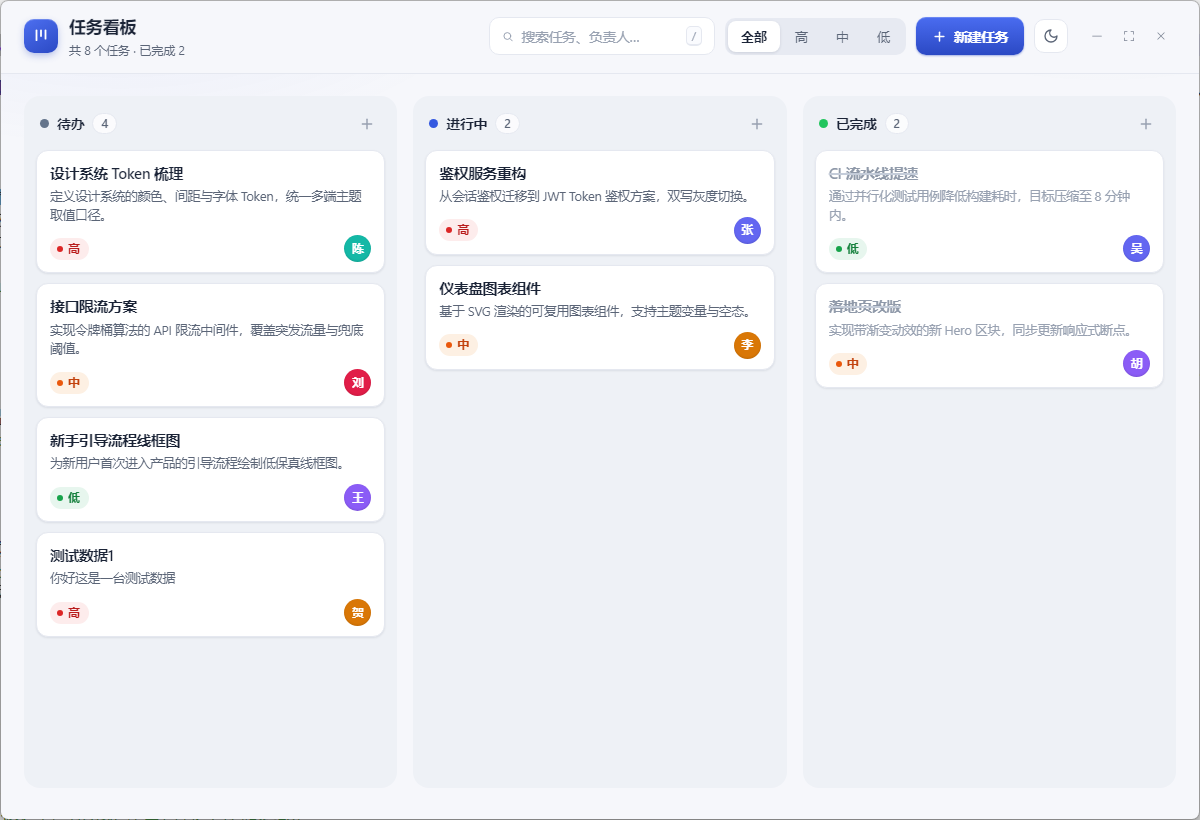
Task: Click the 刘 assignee avatar
Action: coord(357,382)
